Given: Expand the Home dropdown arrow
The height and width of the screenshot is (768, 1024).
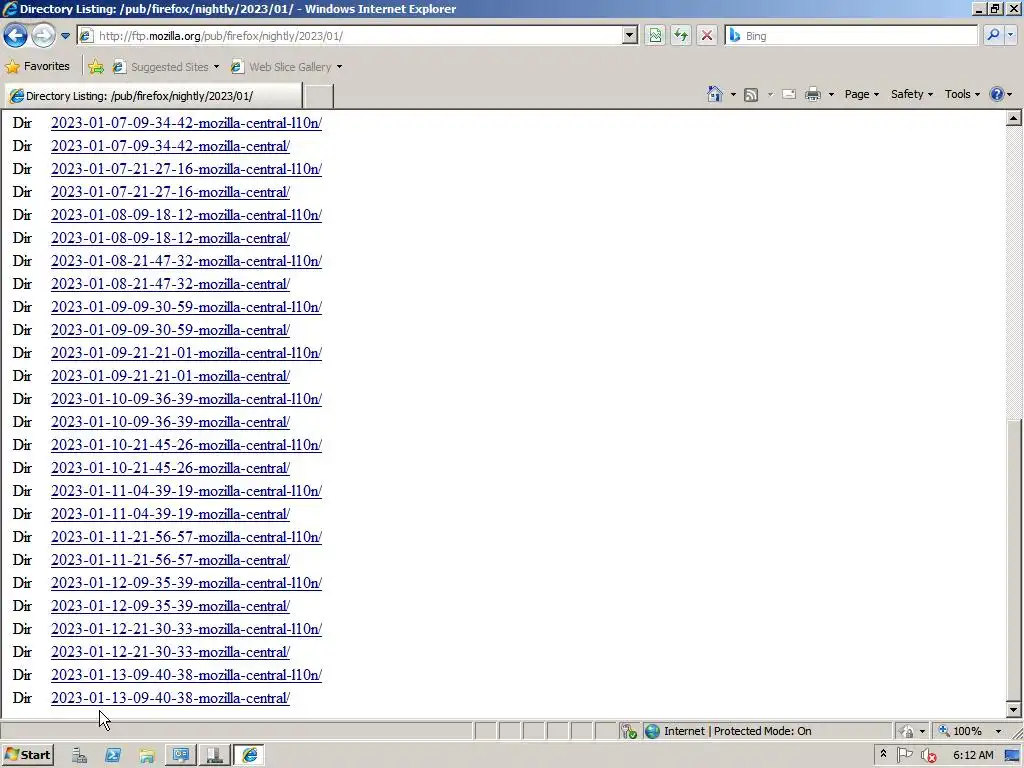Looking at the screenshot, I should coord(733,95).
